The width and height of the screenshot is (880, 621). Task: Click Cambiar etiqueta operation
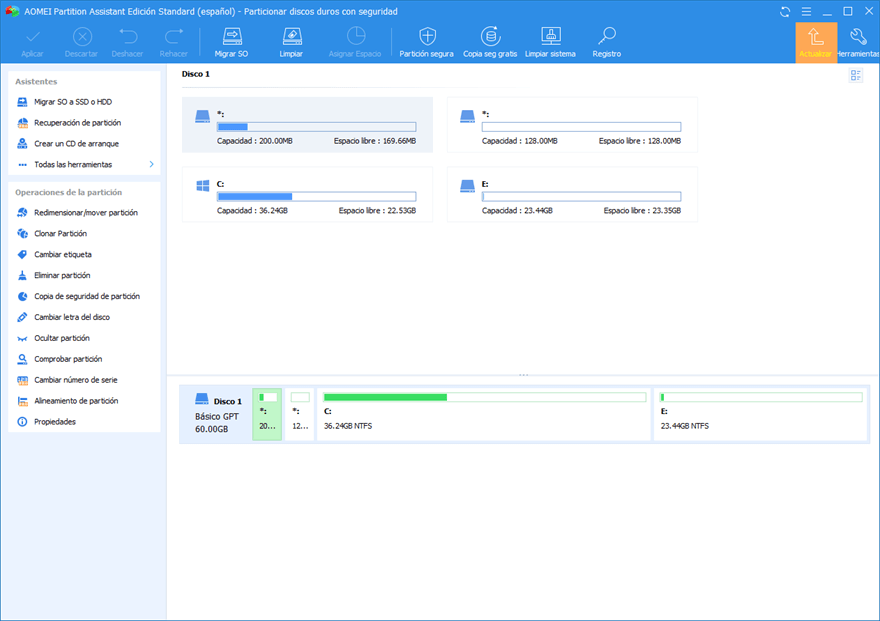pos(63,254)
